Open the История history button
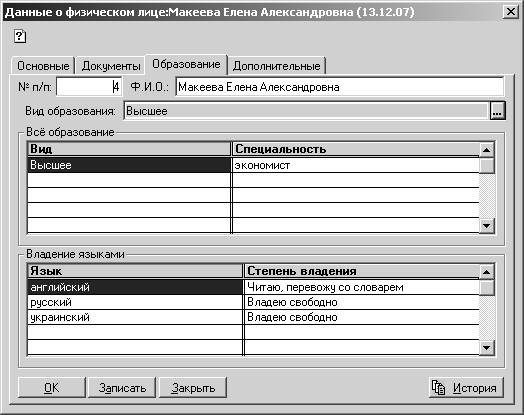This screenshot has width=524, height=415. tap(466, 388)
